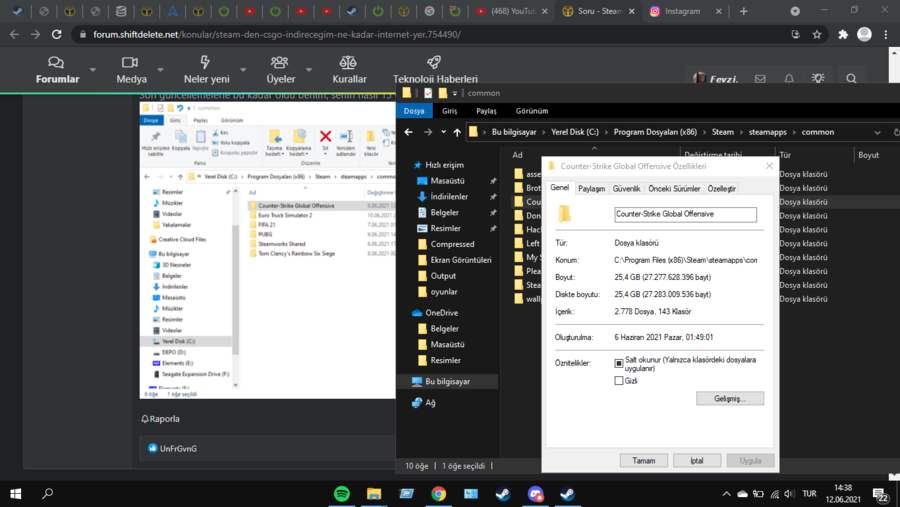This screenshot has height=507, width=900.
Task: Open the forum messages envelope icon
Action: [760, 79]
